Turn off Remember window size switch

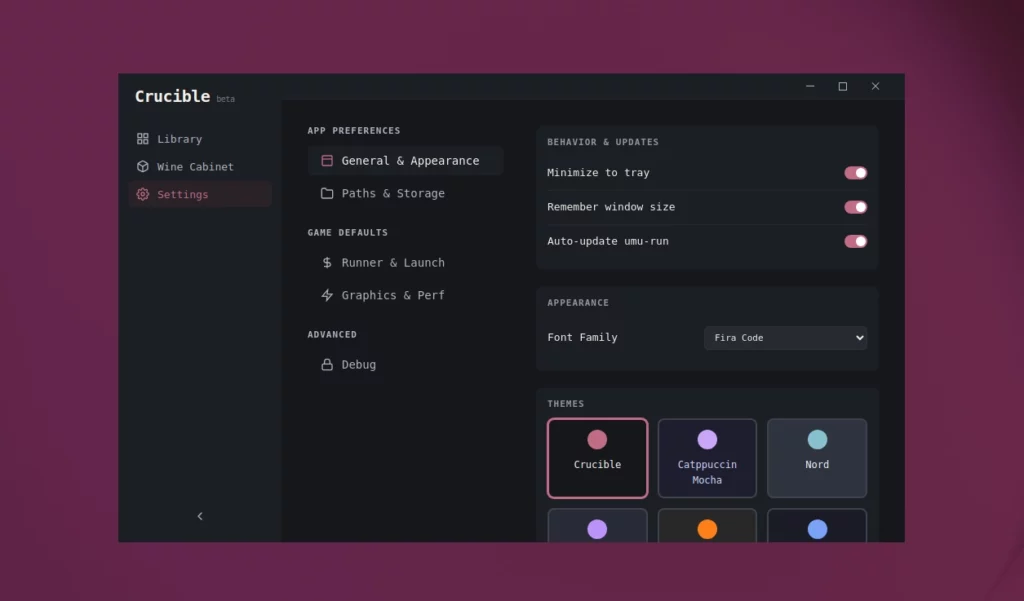pos(855,207)
